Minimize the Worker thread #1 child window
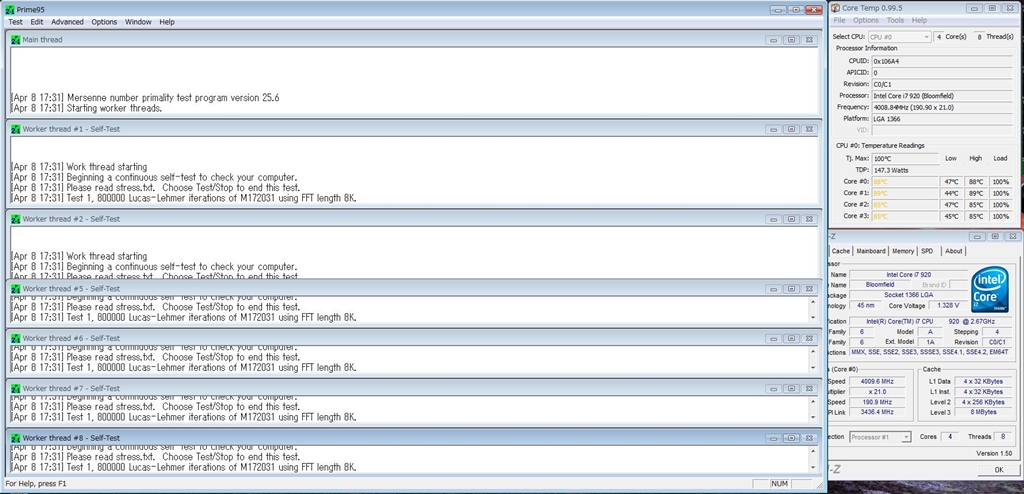Image resolution: width=1024 pixels, height=494 pixels. [x=773, y=129]
